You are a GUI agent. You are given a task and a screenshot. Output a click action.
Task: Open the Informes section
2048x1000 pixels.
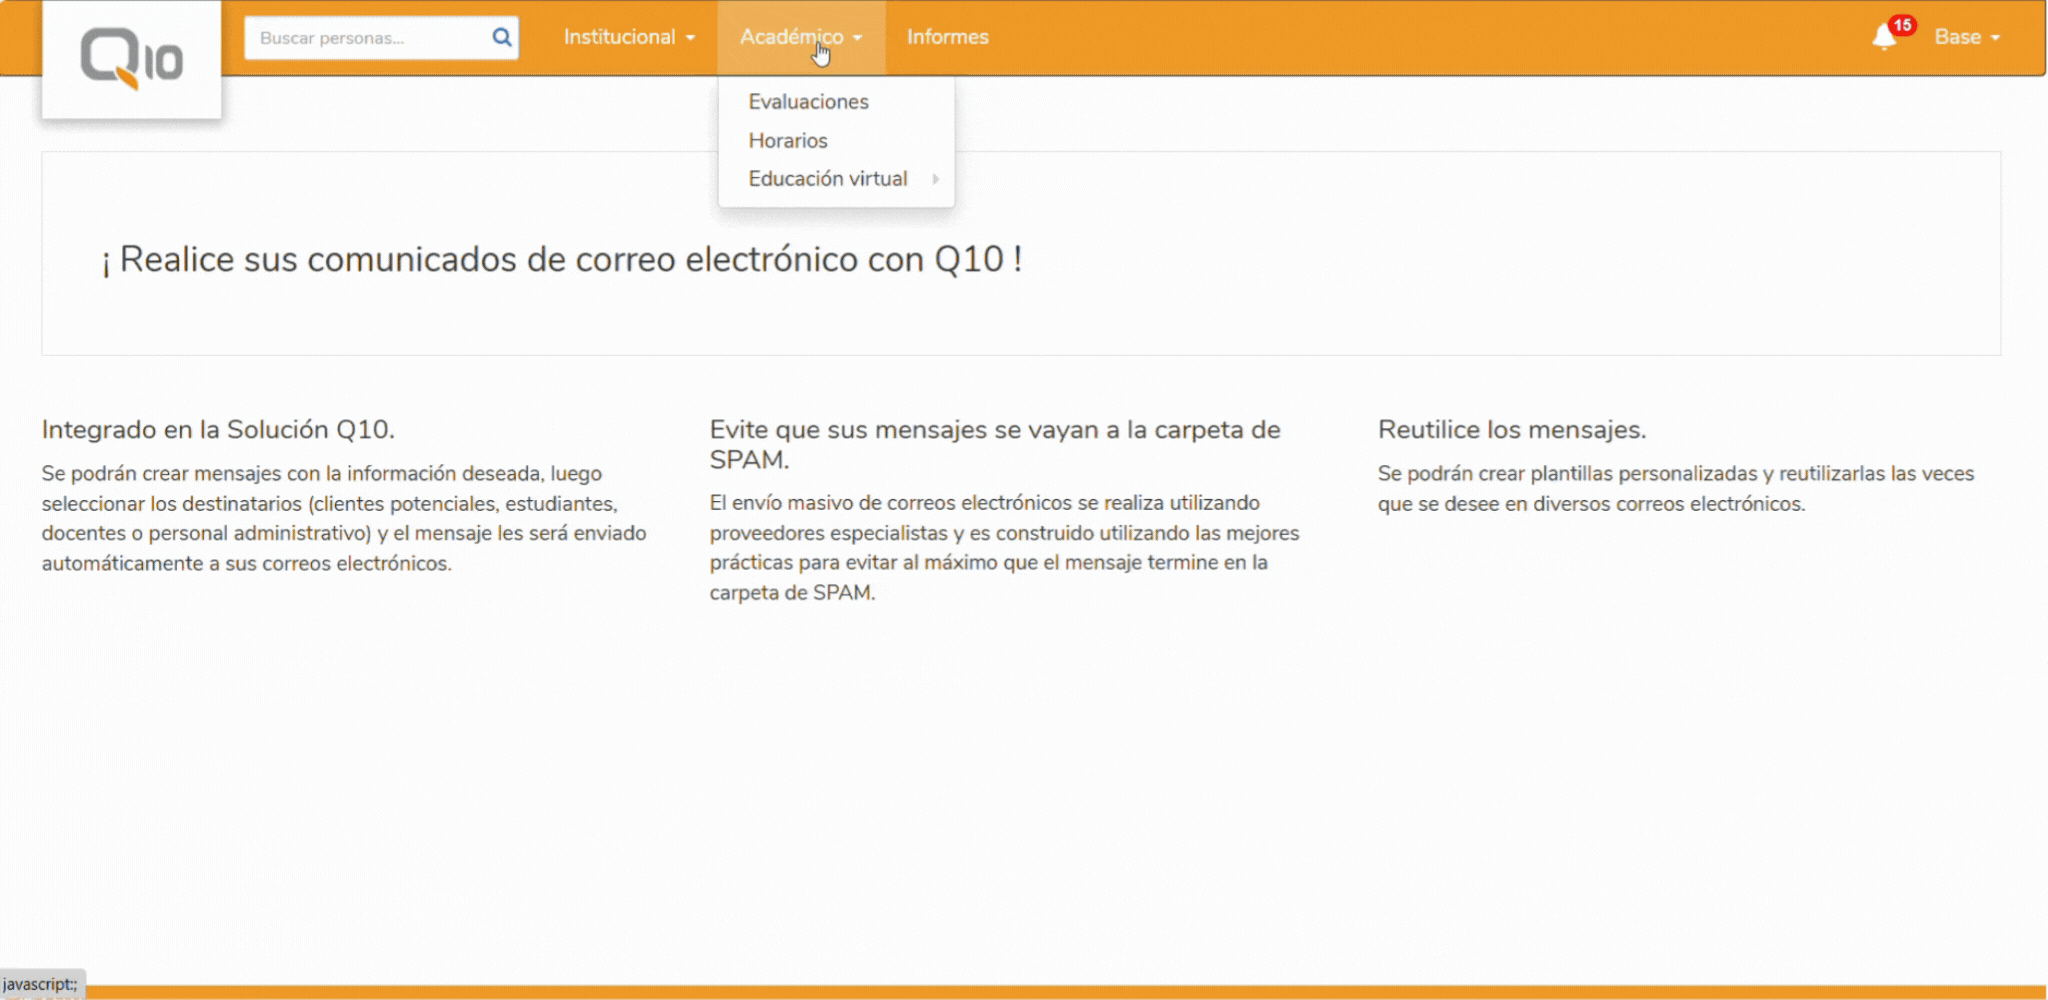(x=947, y=37)
